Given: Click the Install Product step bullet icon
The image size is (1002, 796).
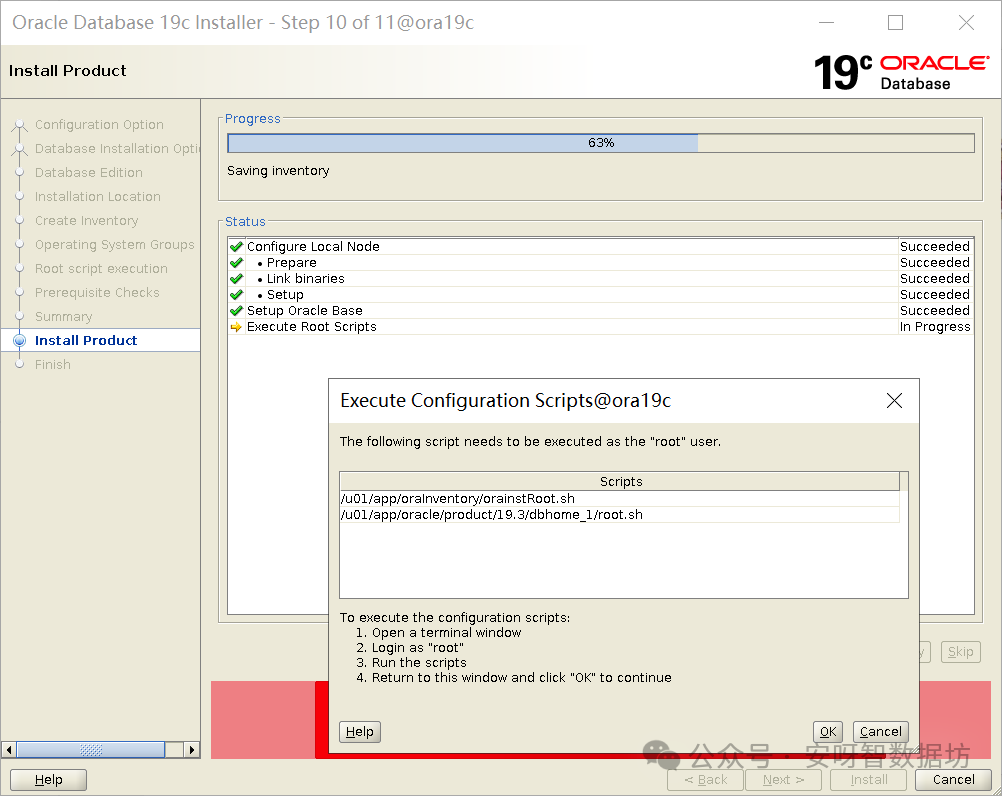Looking at the screenshot, I should (20, 341).
